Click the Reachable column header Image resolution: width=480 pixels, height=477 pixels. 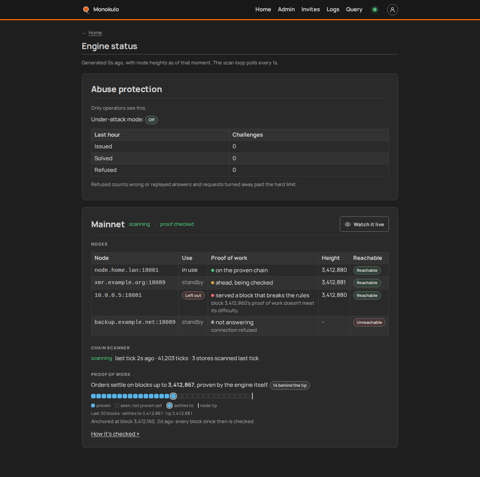368,258
